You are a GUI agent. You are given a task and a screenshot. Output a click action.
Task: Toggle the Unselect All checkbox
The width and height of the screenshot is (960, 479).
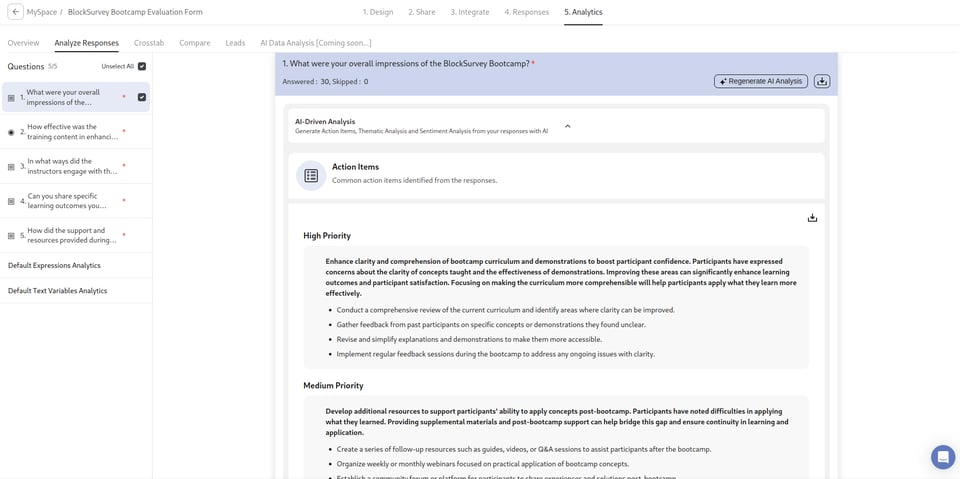[x=142, y=66]
